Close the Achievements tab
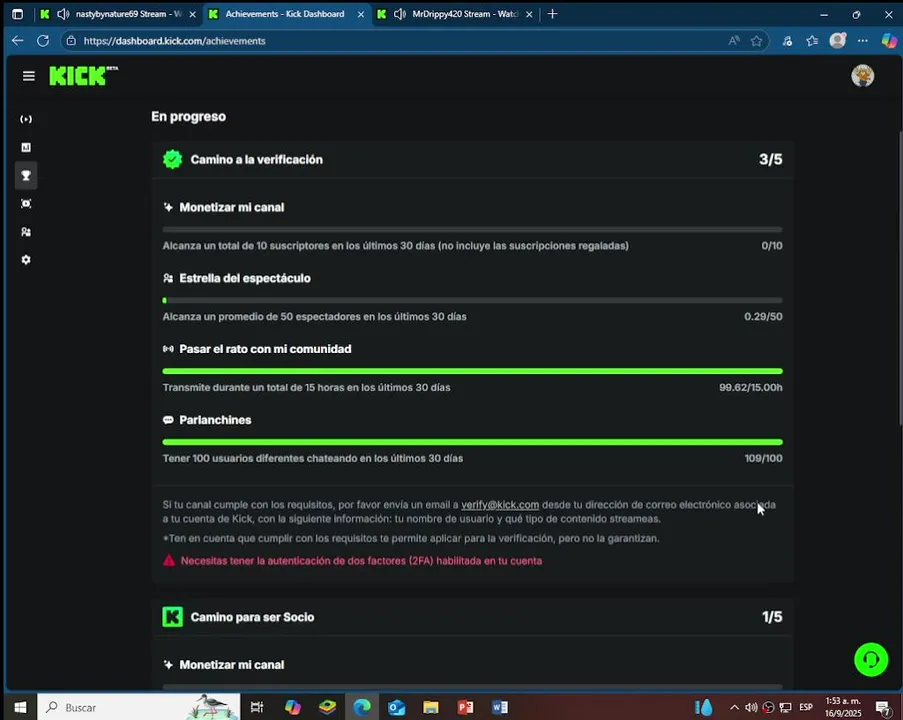This screenshot has width=903, height=720. [x=361, y=14]
